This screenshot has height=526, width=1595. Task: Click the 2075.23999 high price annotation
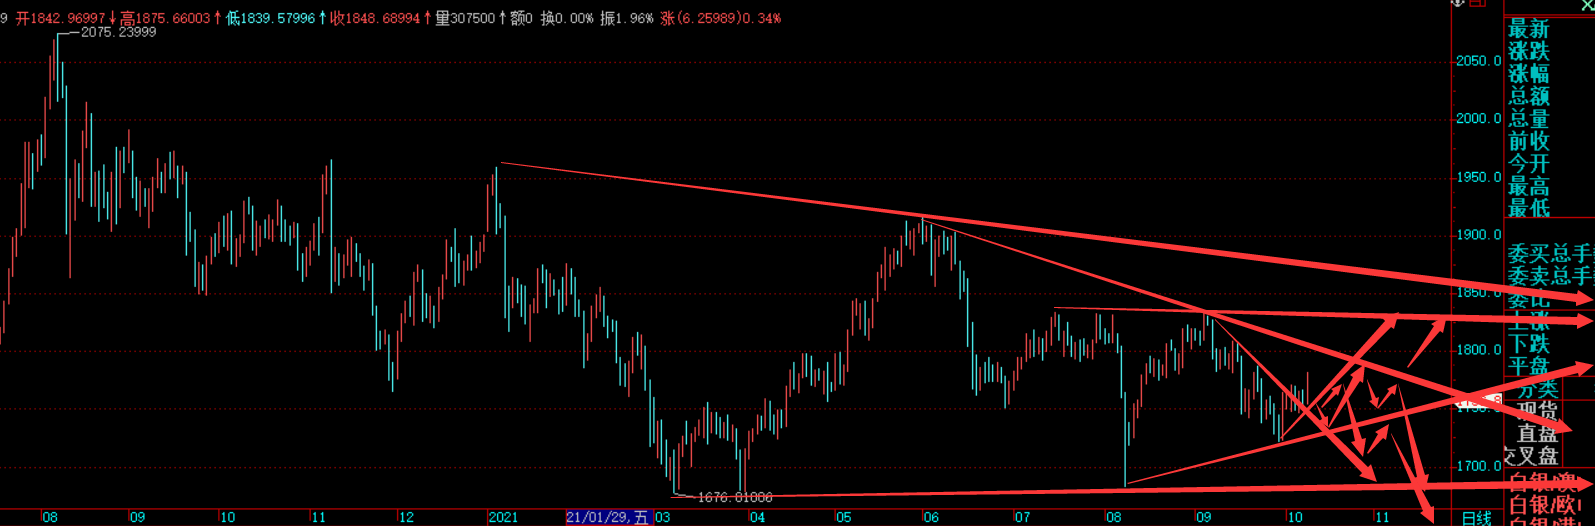coord(118,32)
